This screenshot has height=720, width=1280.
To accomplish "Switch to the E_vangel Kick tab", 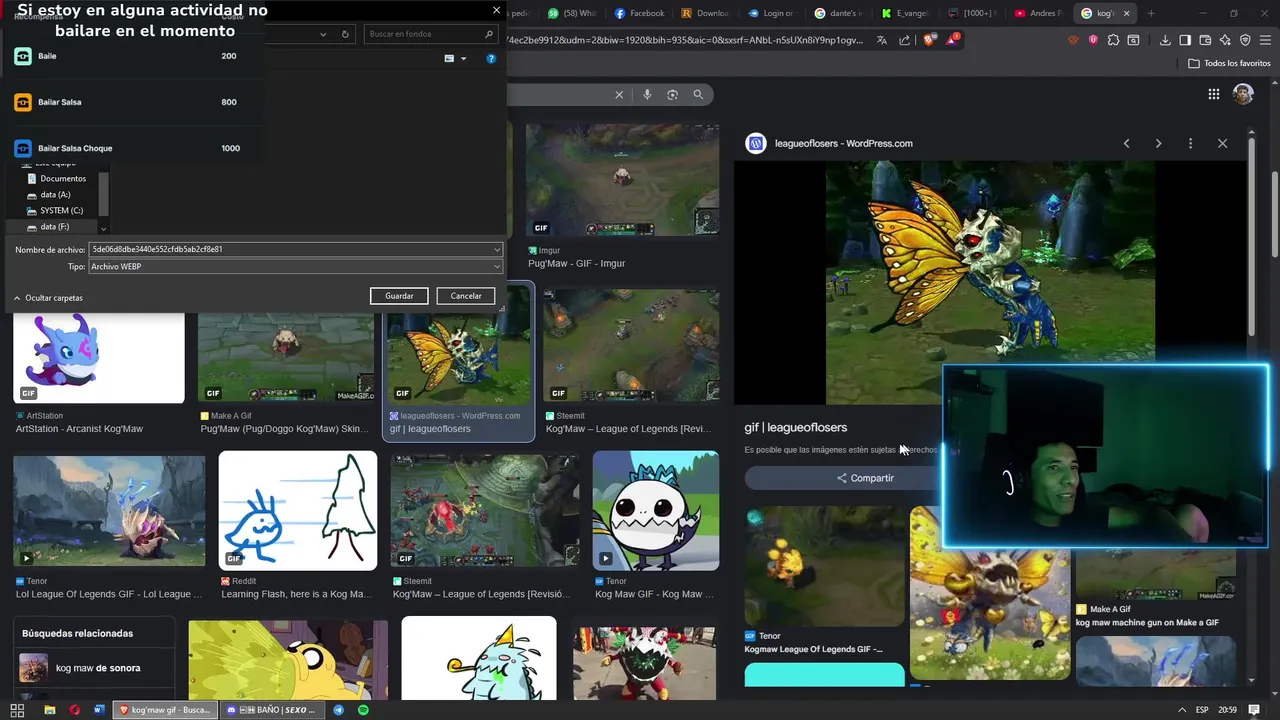I will click(905, 13).
